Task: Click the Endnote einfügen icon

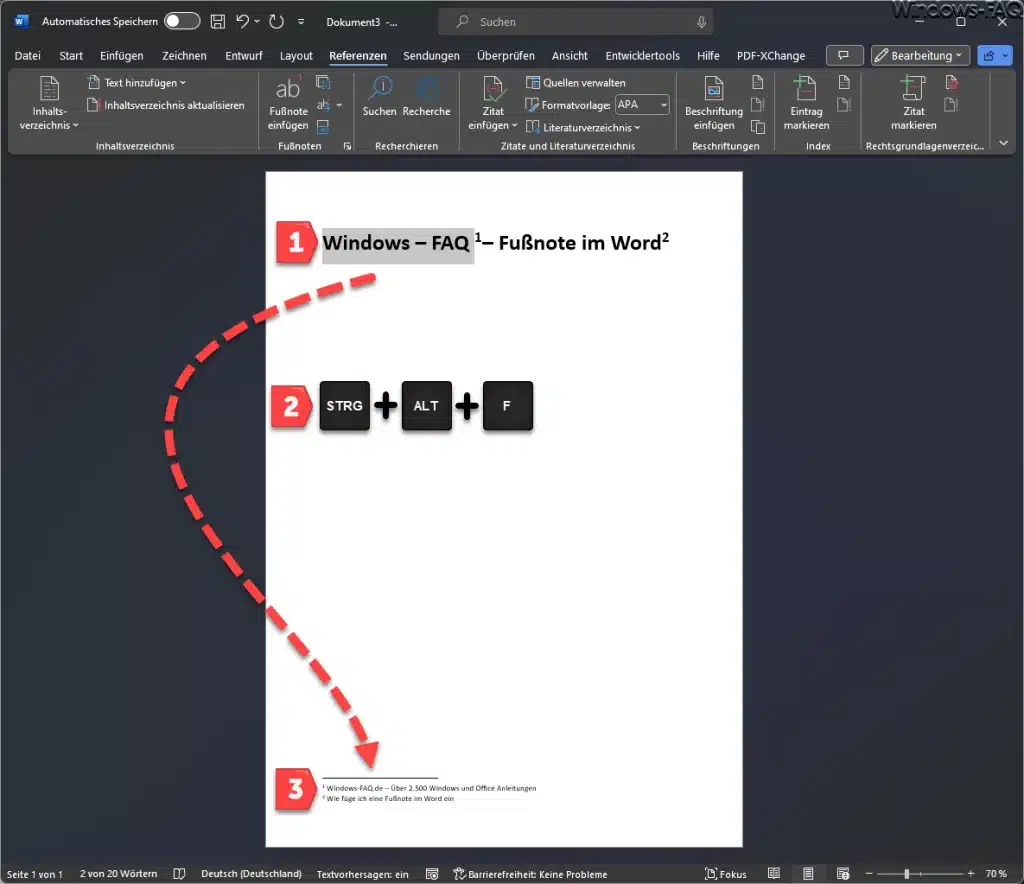Action: click(323, 82)
